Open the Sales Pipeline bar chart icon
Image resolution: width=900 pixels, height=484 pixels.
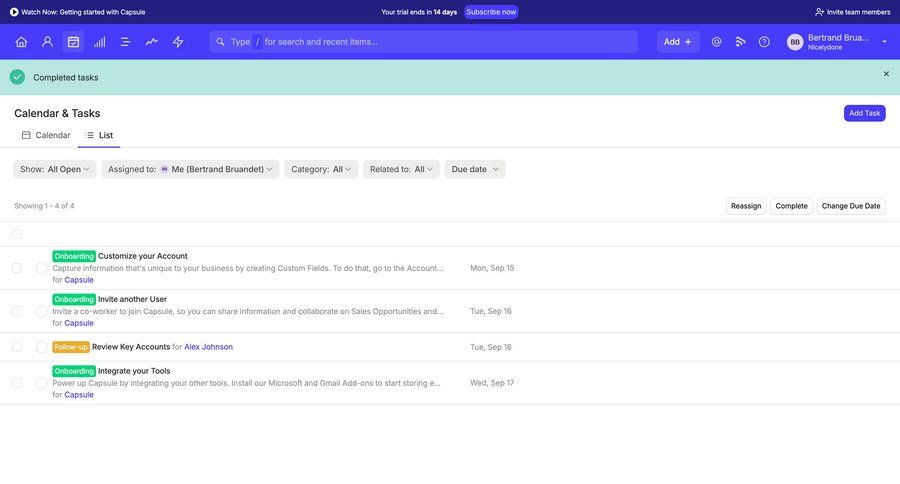[x=100, y=42]
